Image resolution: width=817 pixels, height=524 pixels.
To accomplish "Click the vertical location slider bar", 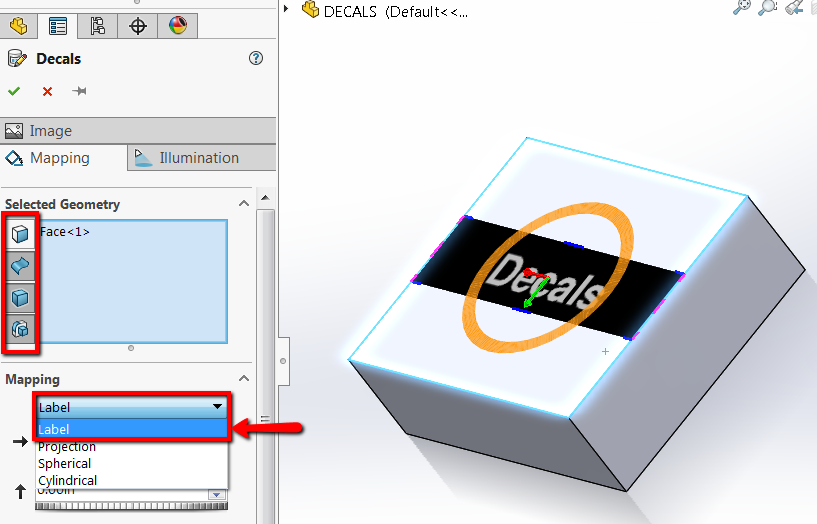I will 131,506.
